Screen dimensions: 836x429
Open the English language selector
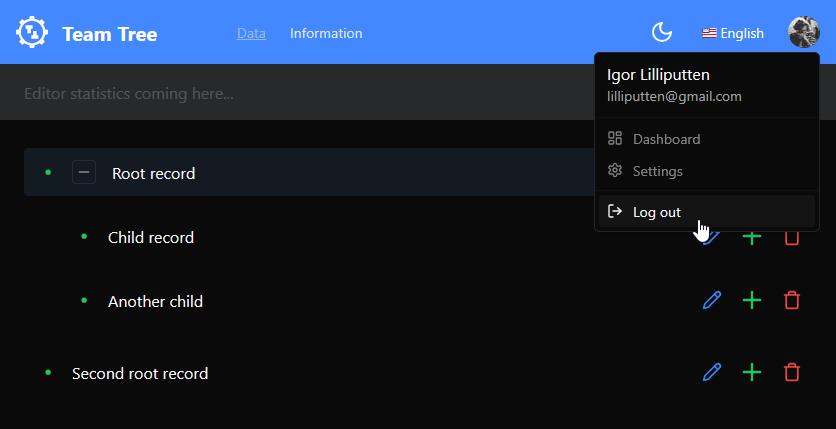[x=733, y=34]
